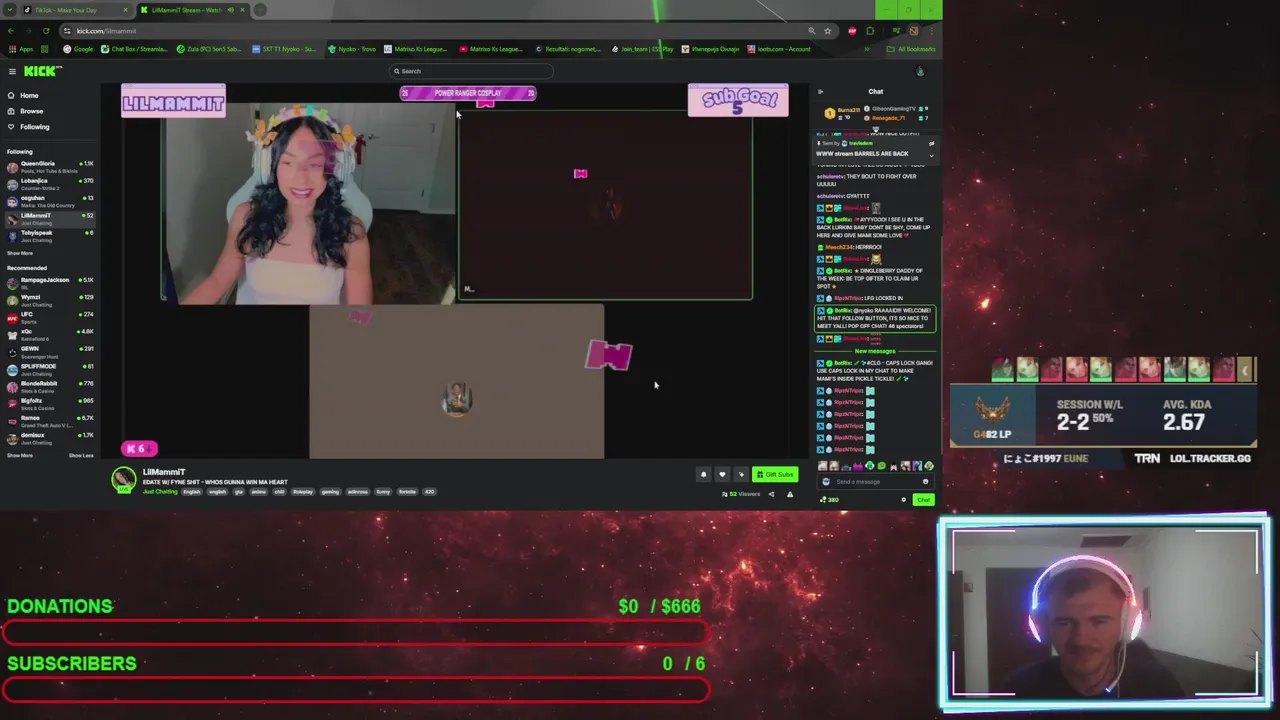Open Bigfoltz recommended channel
This screenshot has height=720, width=1280.
(x=50, y=403)
